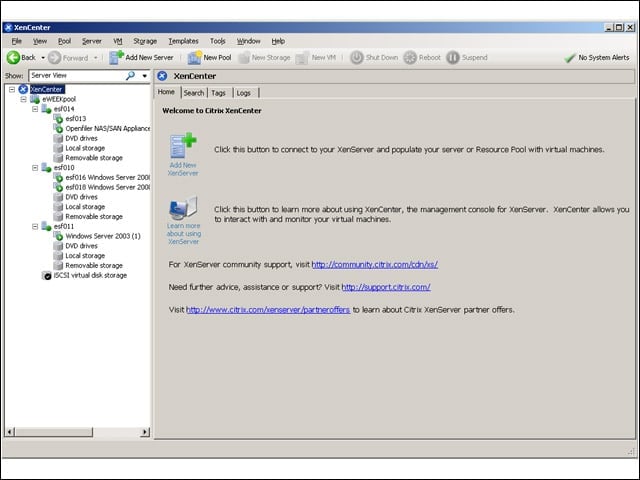640x480 pixels.
Task: Click the Suspend toolbar icon
Action: coord(453,58)
